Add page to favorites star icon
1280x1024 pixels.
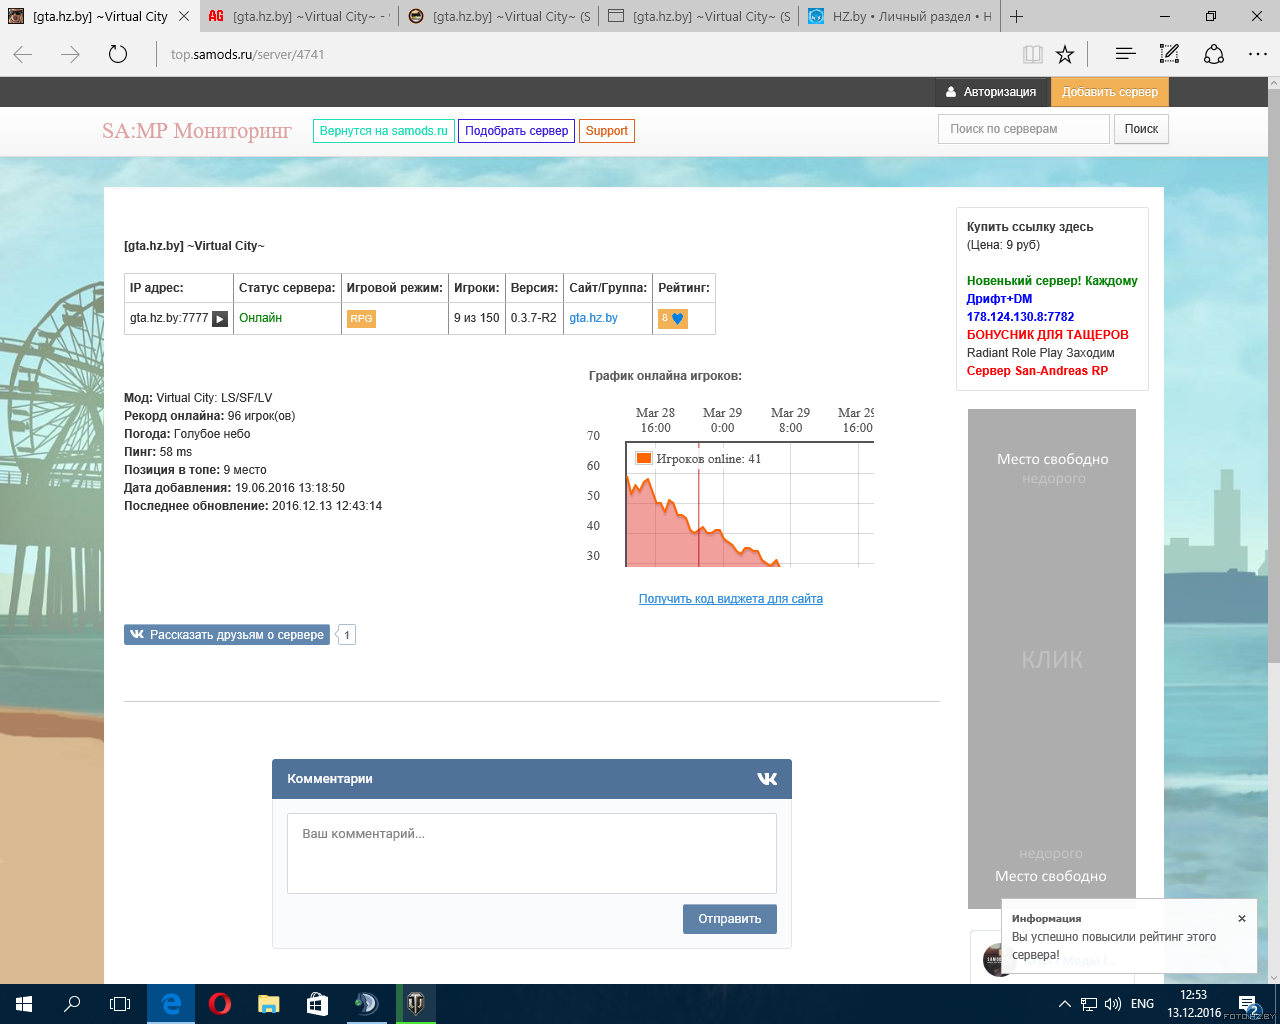pos(1065,54)
